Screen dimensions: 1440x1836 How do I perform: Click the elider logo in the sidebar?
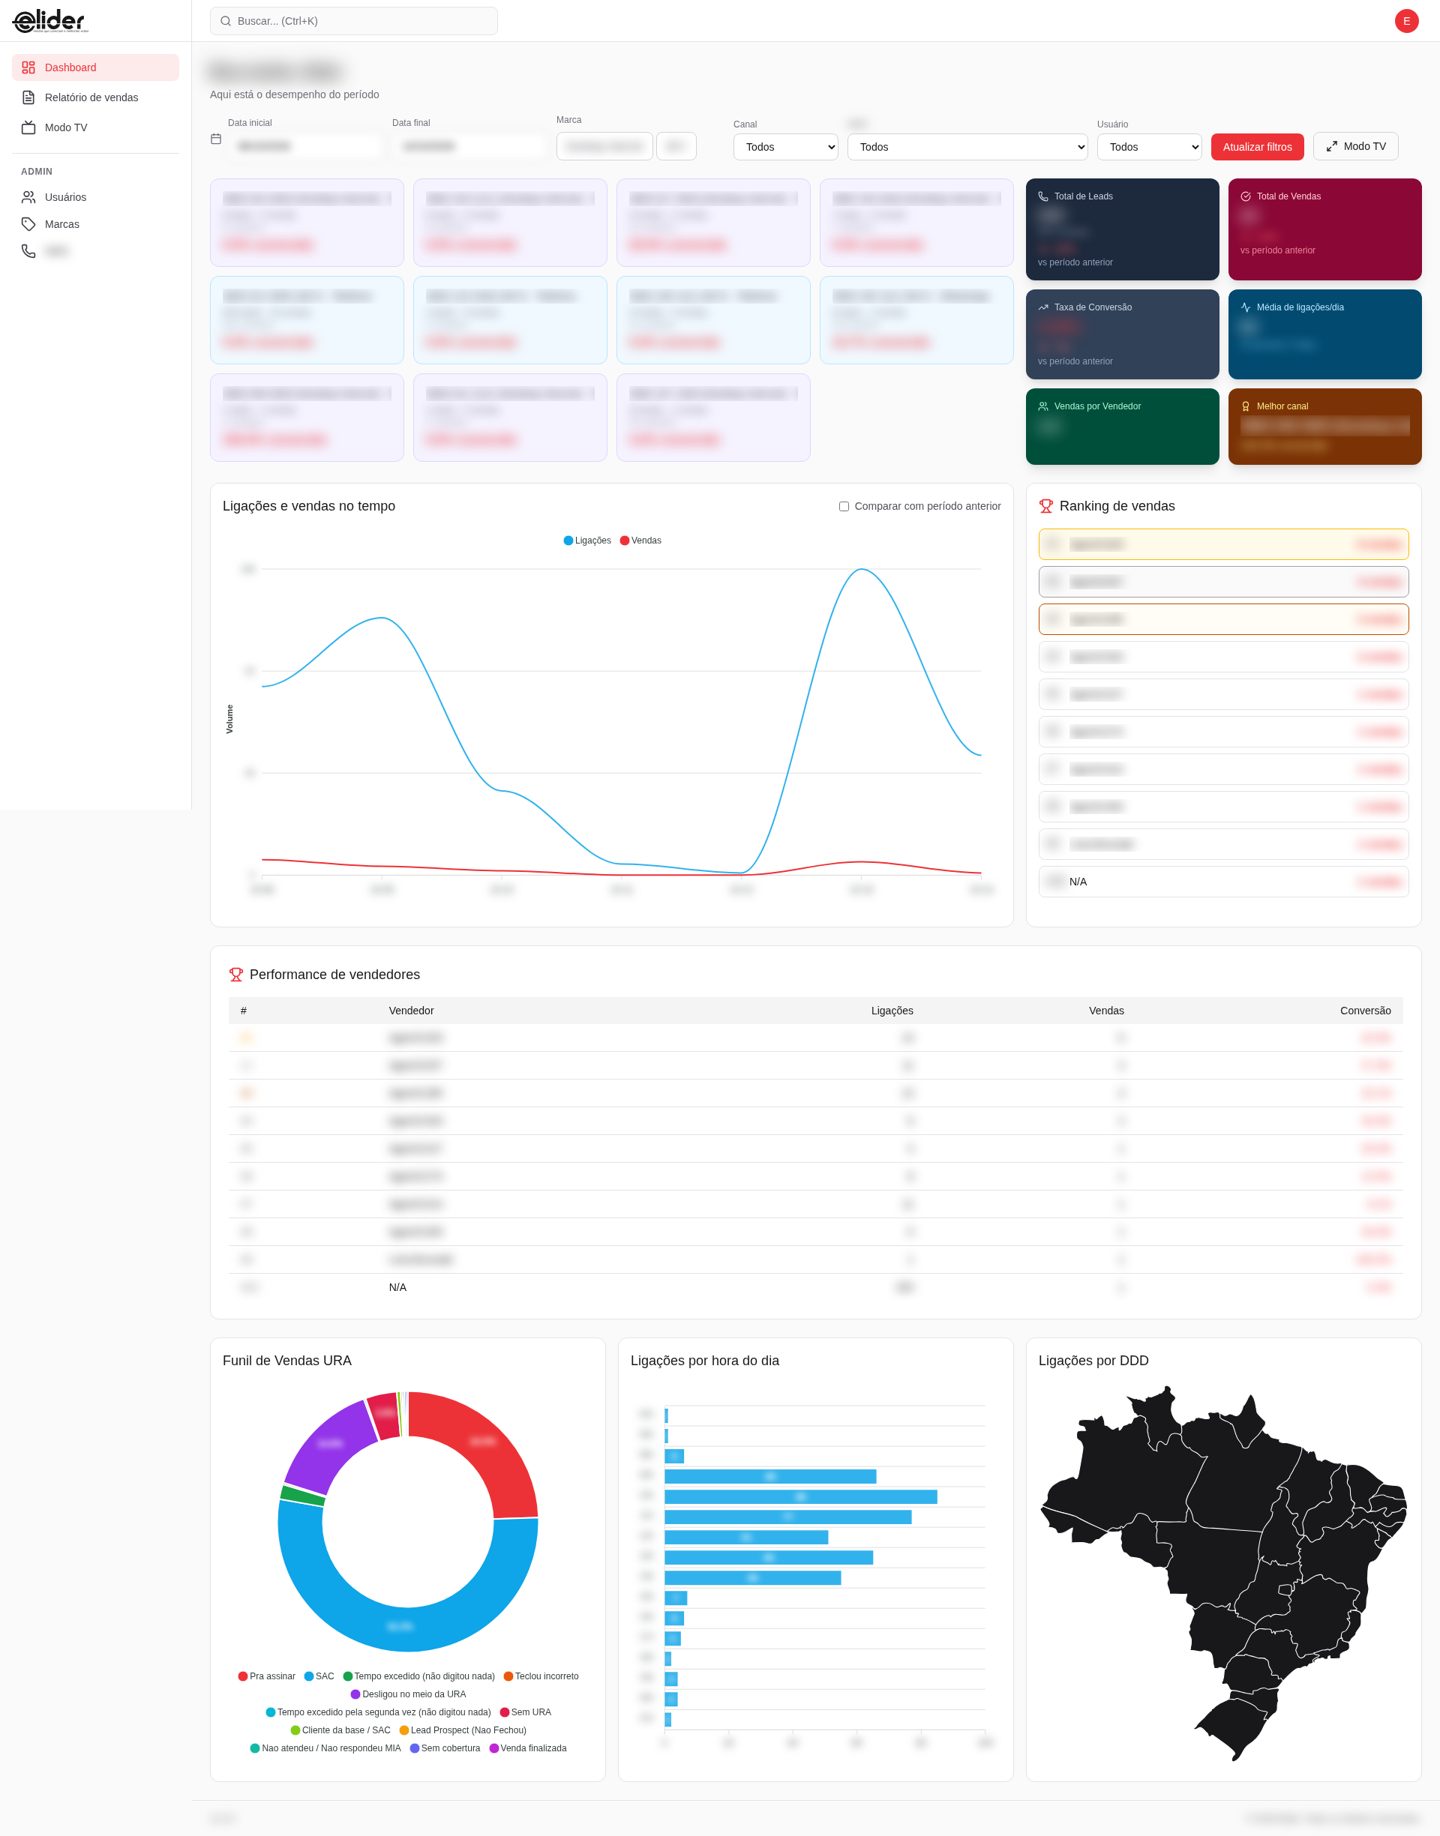[x=50, y=20]
